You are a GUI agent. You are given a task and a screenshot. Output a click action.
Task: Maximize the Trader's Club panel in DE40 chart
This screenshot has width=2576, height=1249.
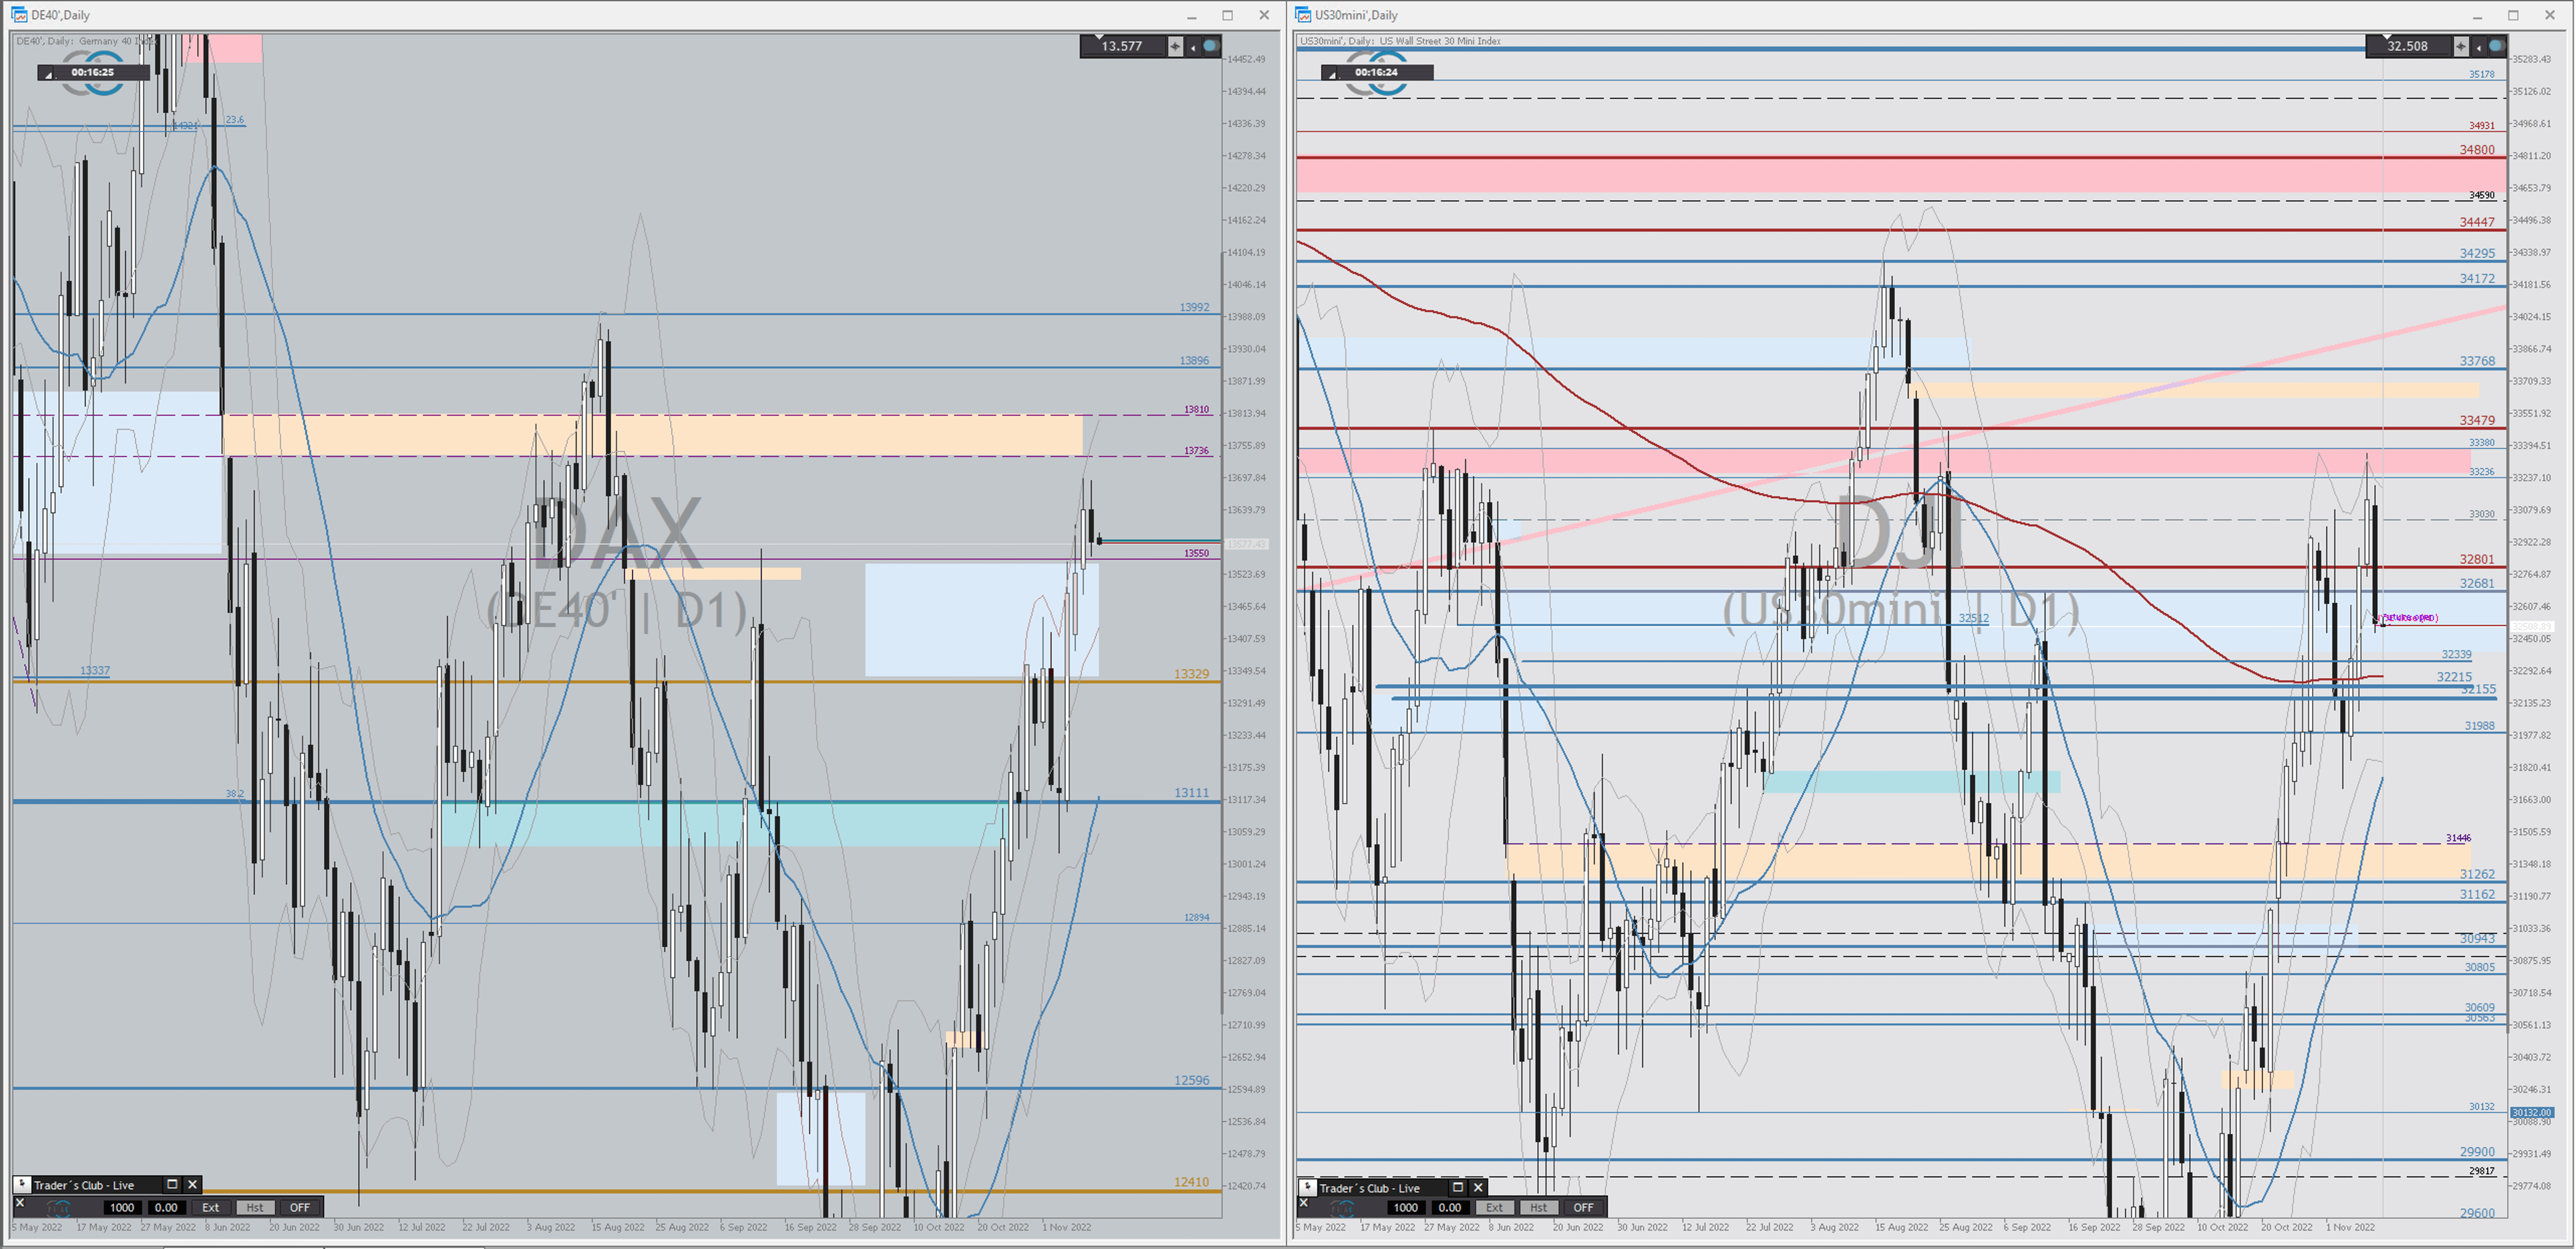tap(172, 1184)
